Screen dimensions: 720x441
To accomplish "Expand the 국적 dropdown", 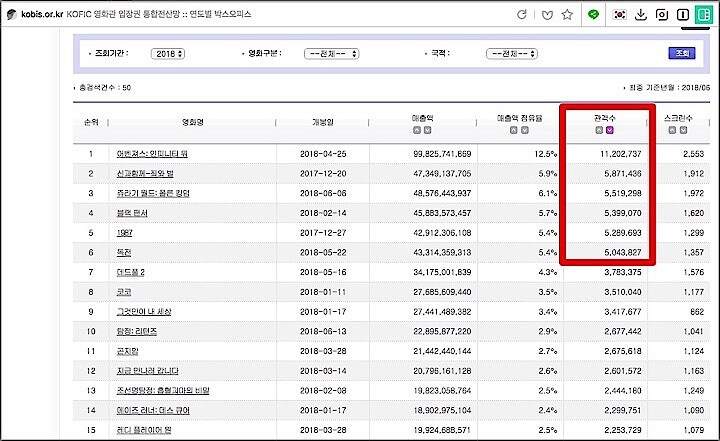I will [513, 53].
